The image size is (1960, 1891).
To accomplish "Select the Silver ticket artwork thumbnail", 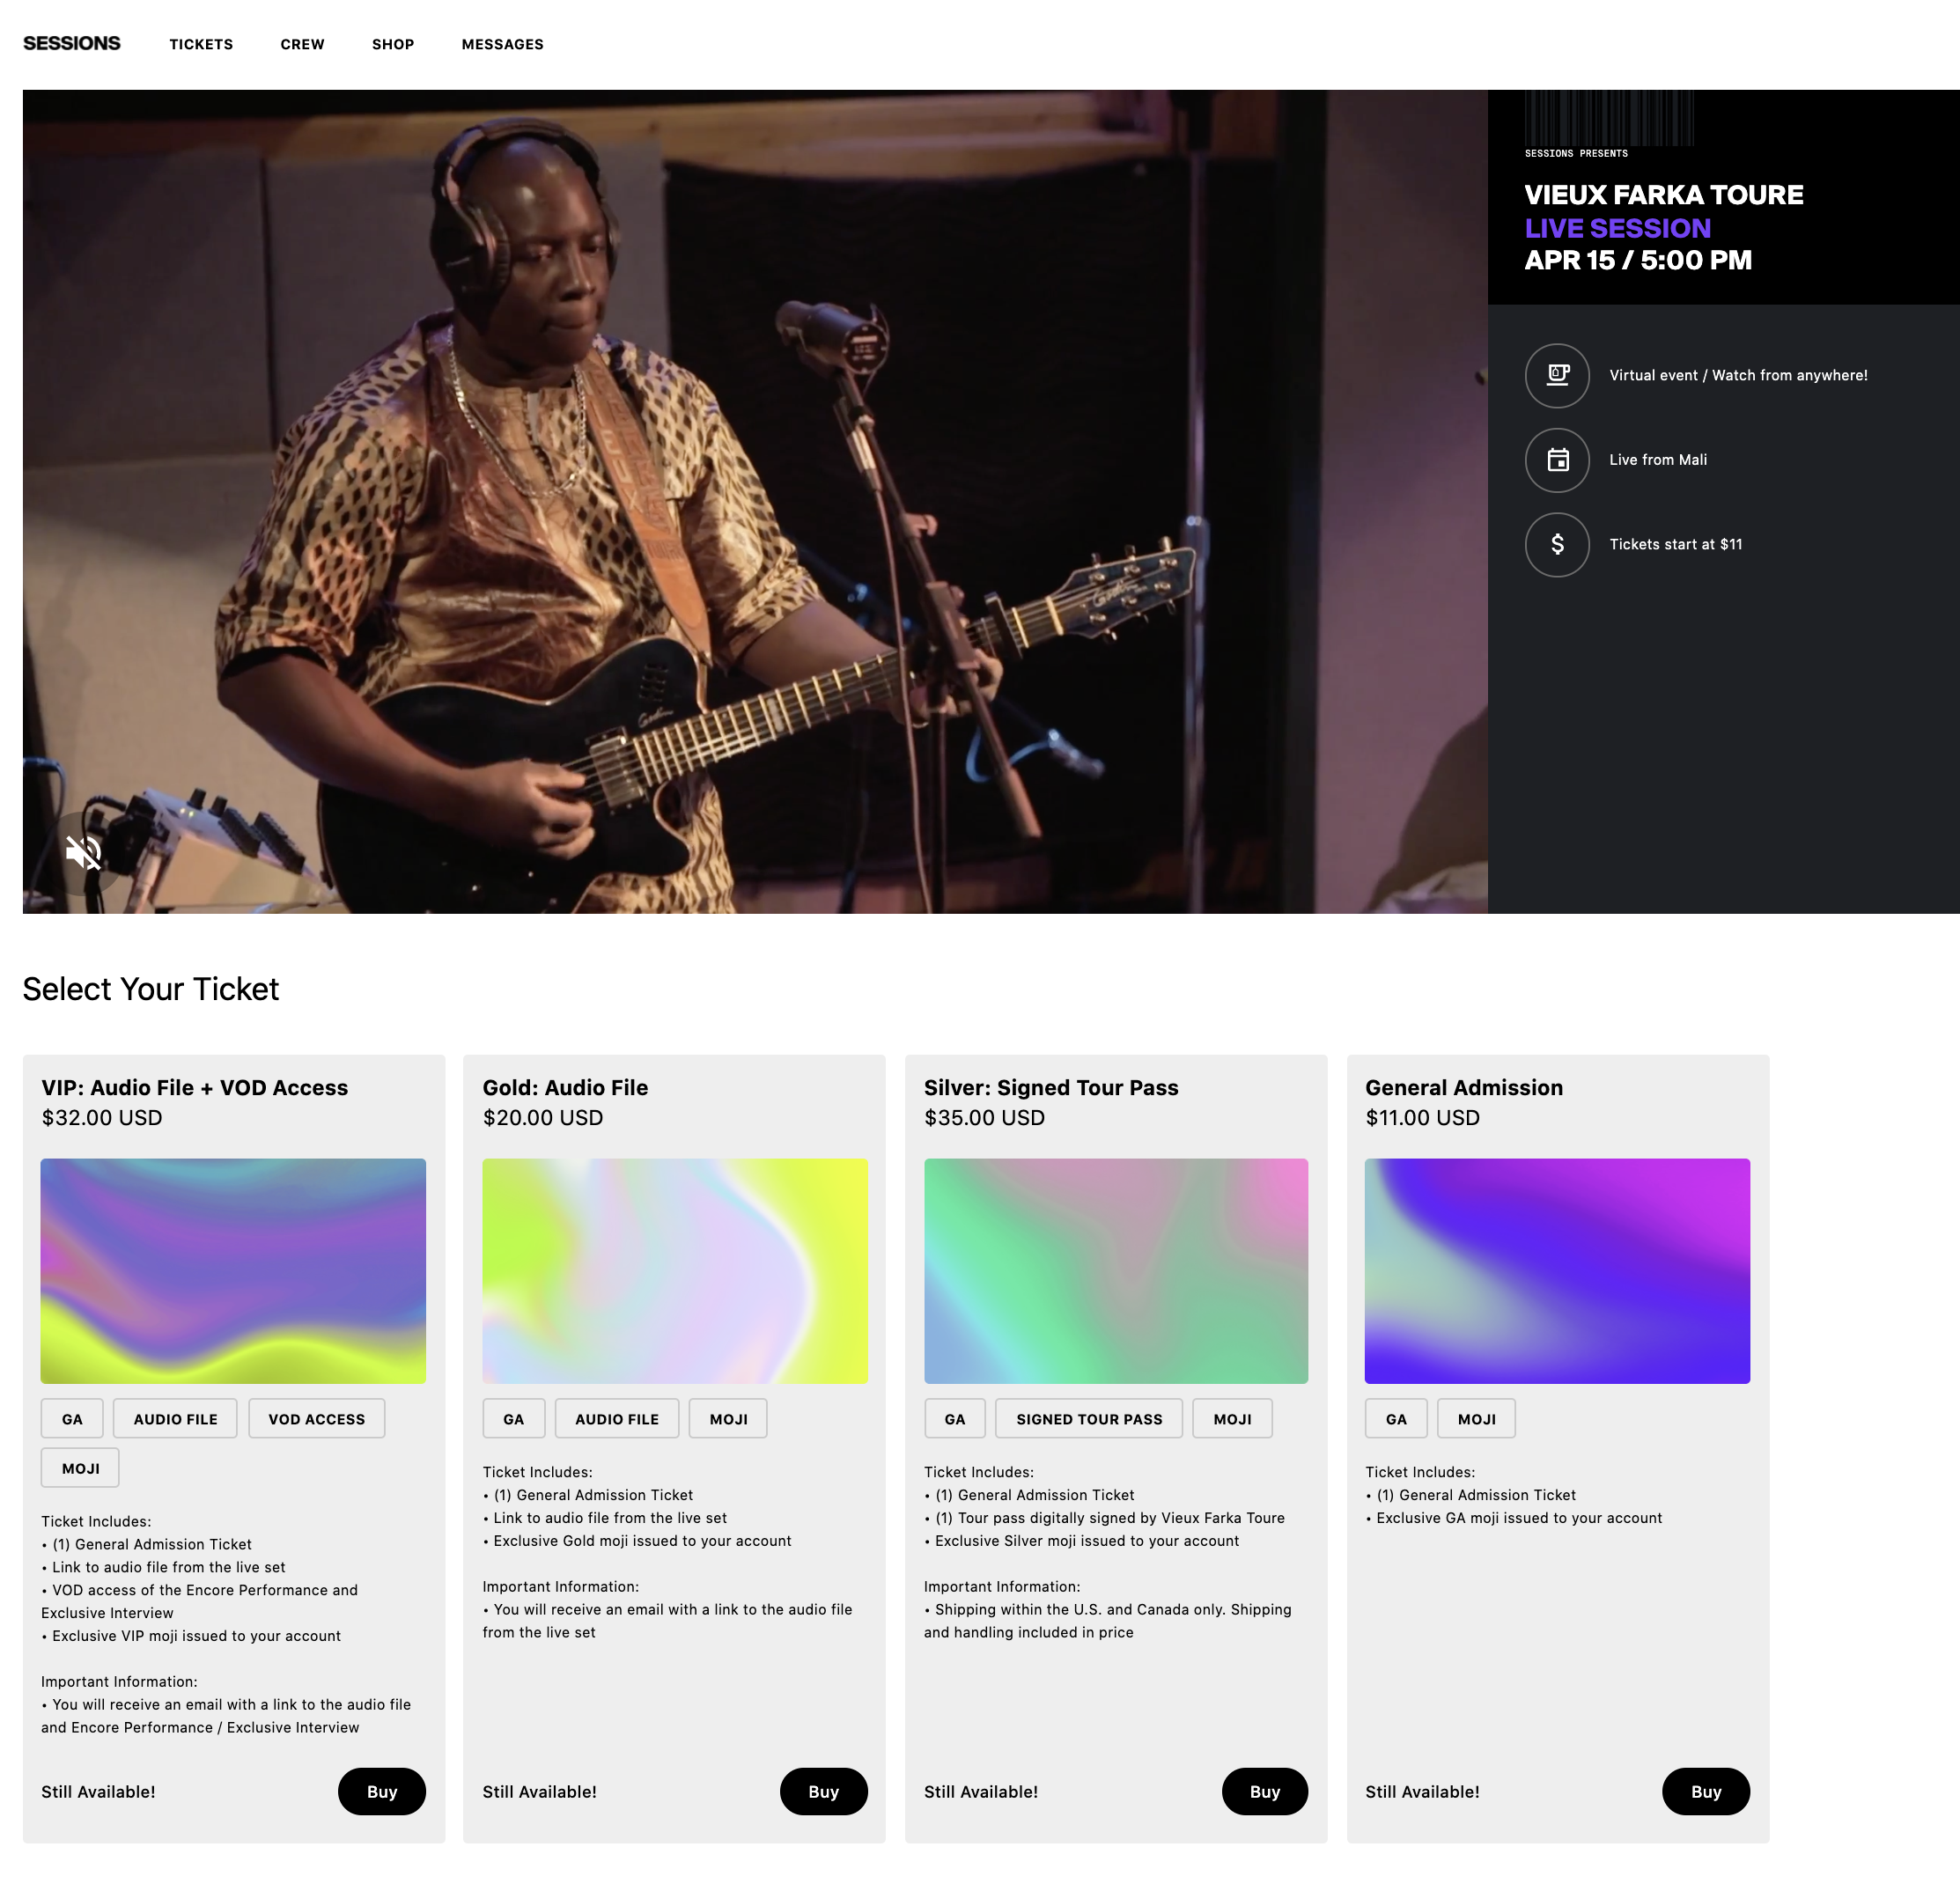I will [1116, 1271].
